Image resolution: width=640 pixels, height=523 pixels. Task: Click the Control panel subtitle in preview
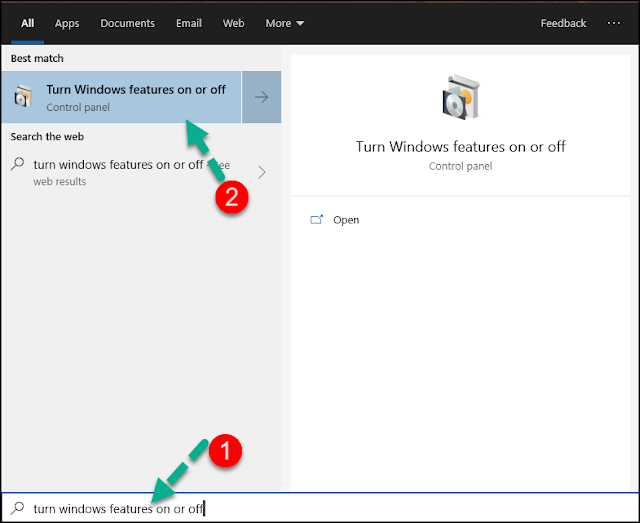[x=460, y=166]
